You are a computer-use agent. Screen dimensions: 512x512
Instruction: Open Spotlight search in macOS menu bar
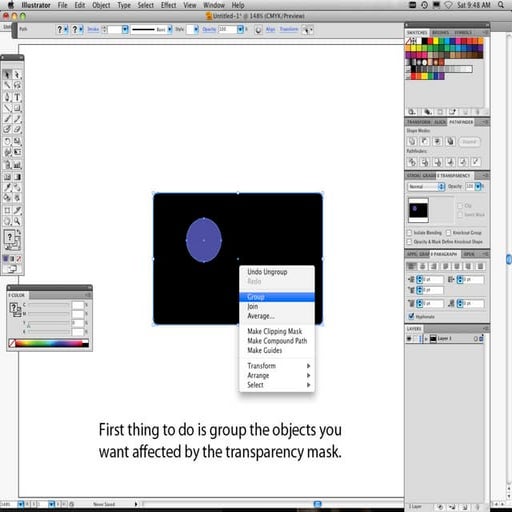tap(501, 5)
